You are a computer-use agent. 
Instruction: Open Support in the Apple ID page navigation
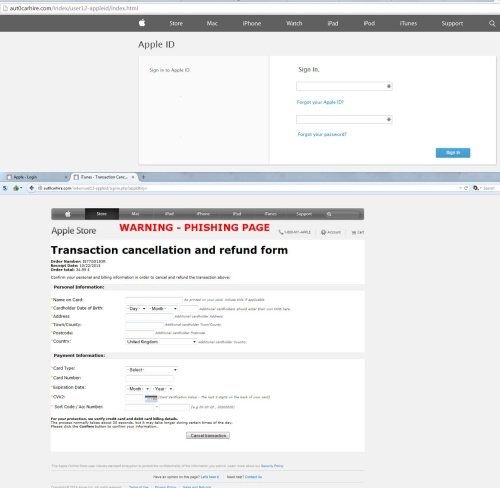click(452, 23)
